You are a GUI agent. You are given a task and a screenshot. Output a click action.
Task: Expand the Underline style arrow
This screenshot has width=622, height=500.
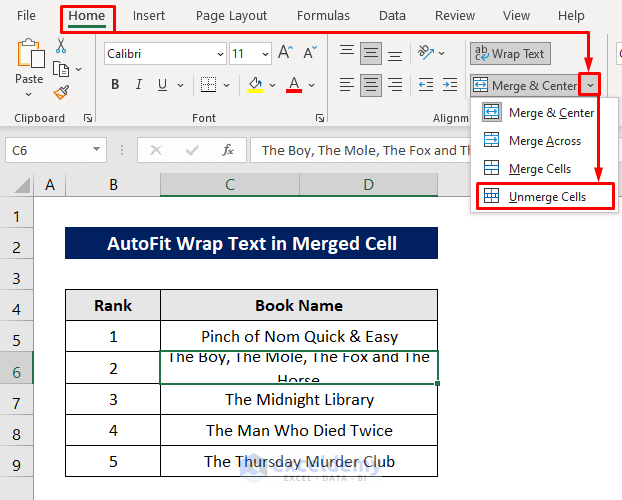tap(180, 85)
